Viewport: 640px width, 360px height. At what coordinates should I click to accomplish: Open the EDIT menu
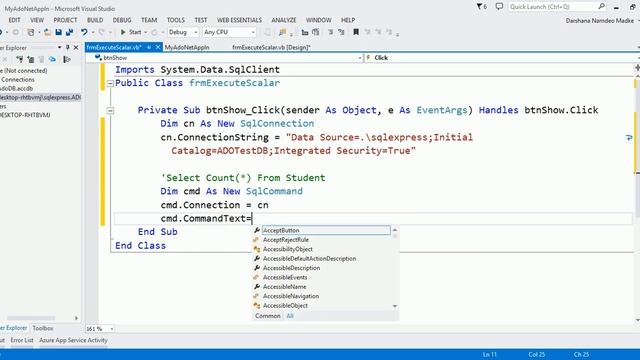click(x=14, y=20)
